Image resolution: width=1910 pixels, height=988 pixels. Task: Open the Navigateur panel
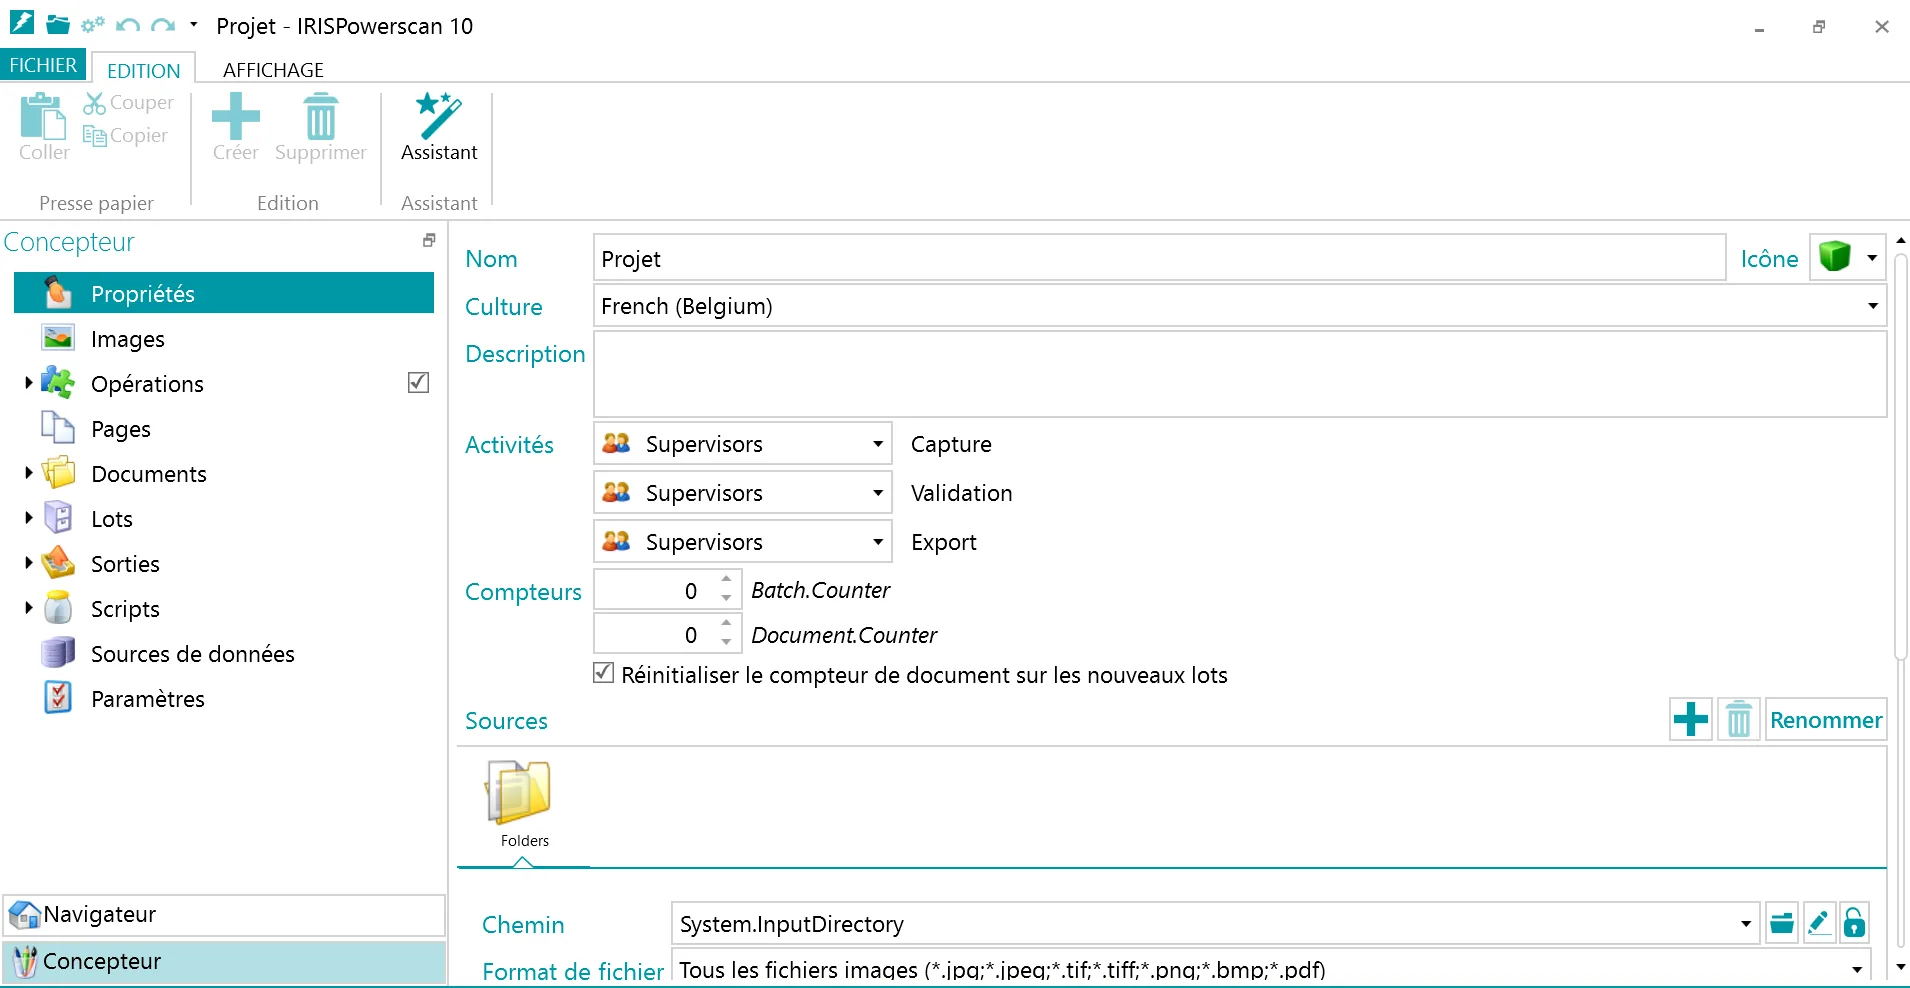(224, 914)
